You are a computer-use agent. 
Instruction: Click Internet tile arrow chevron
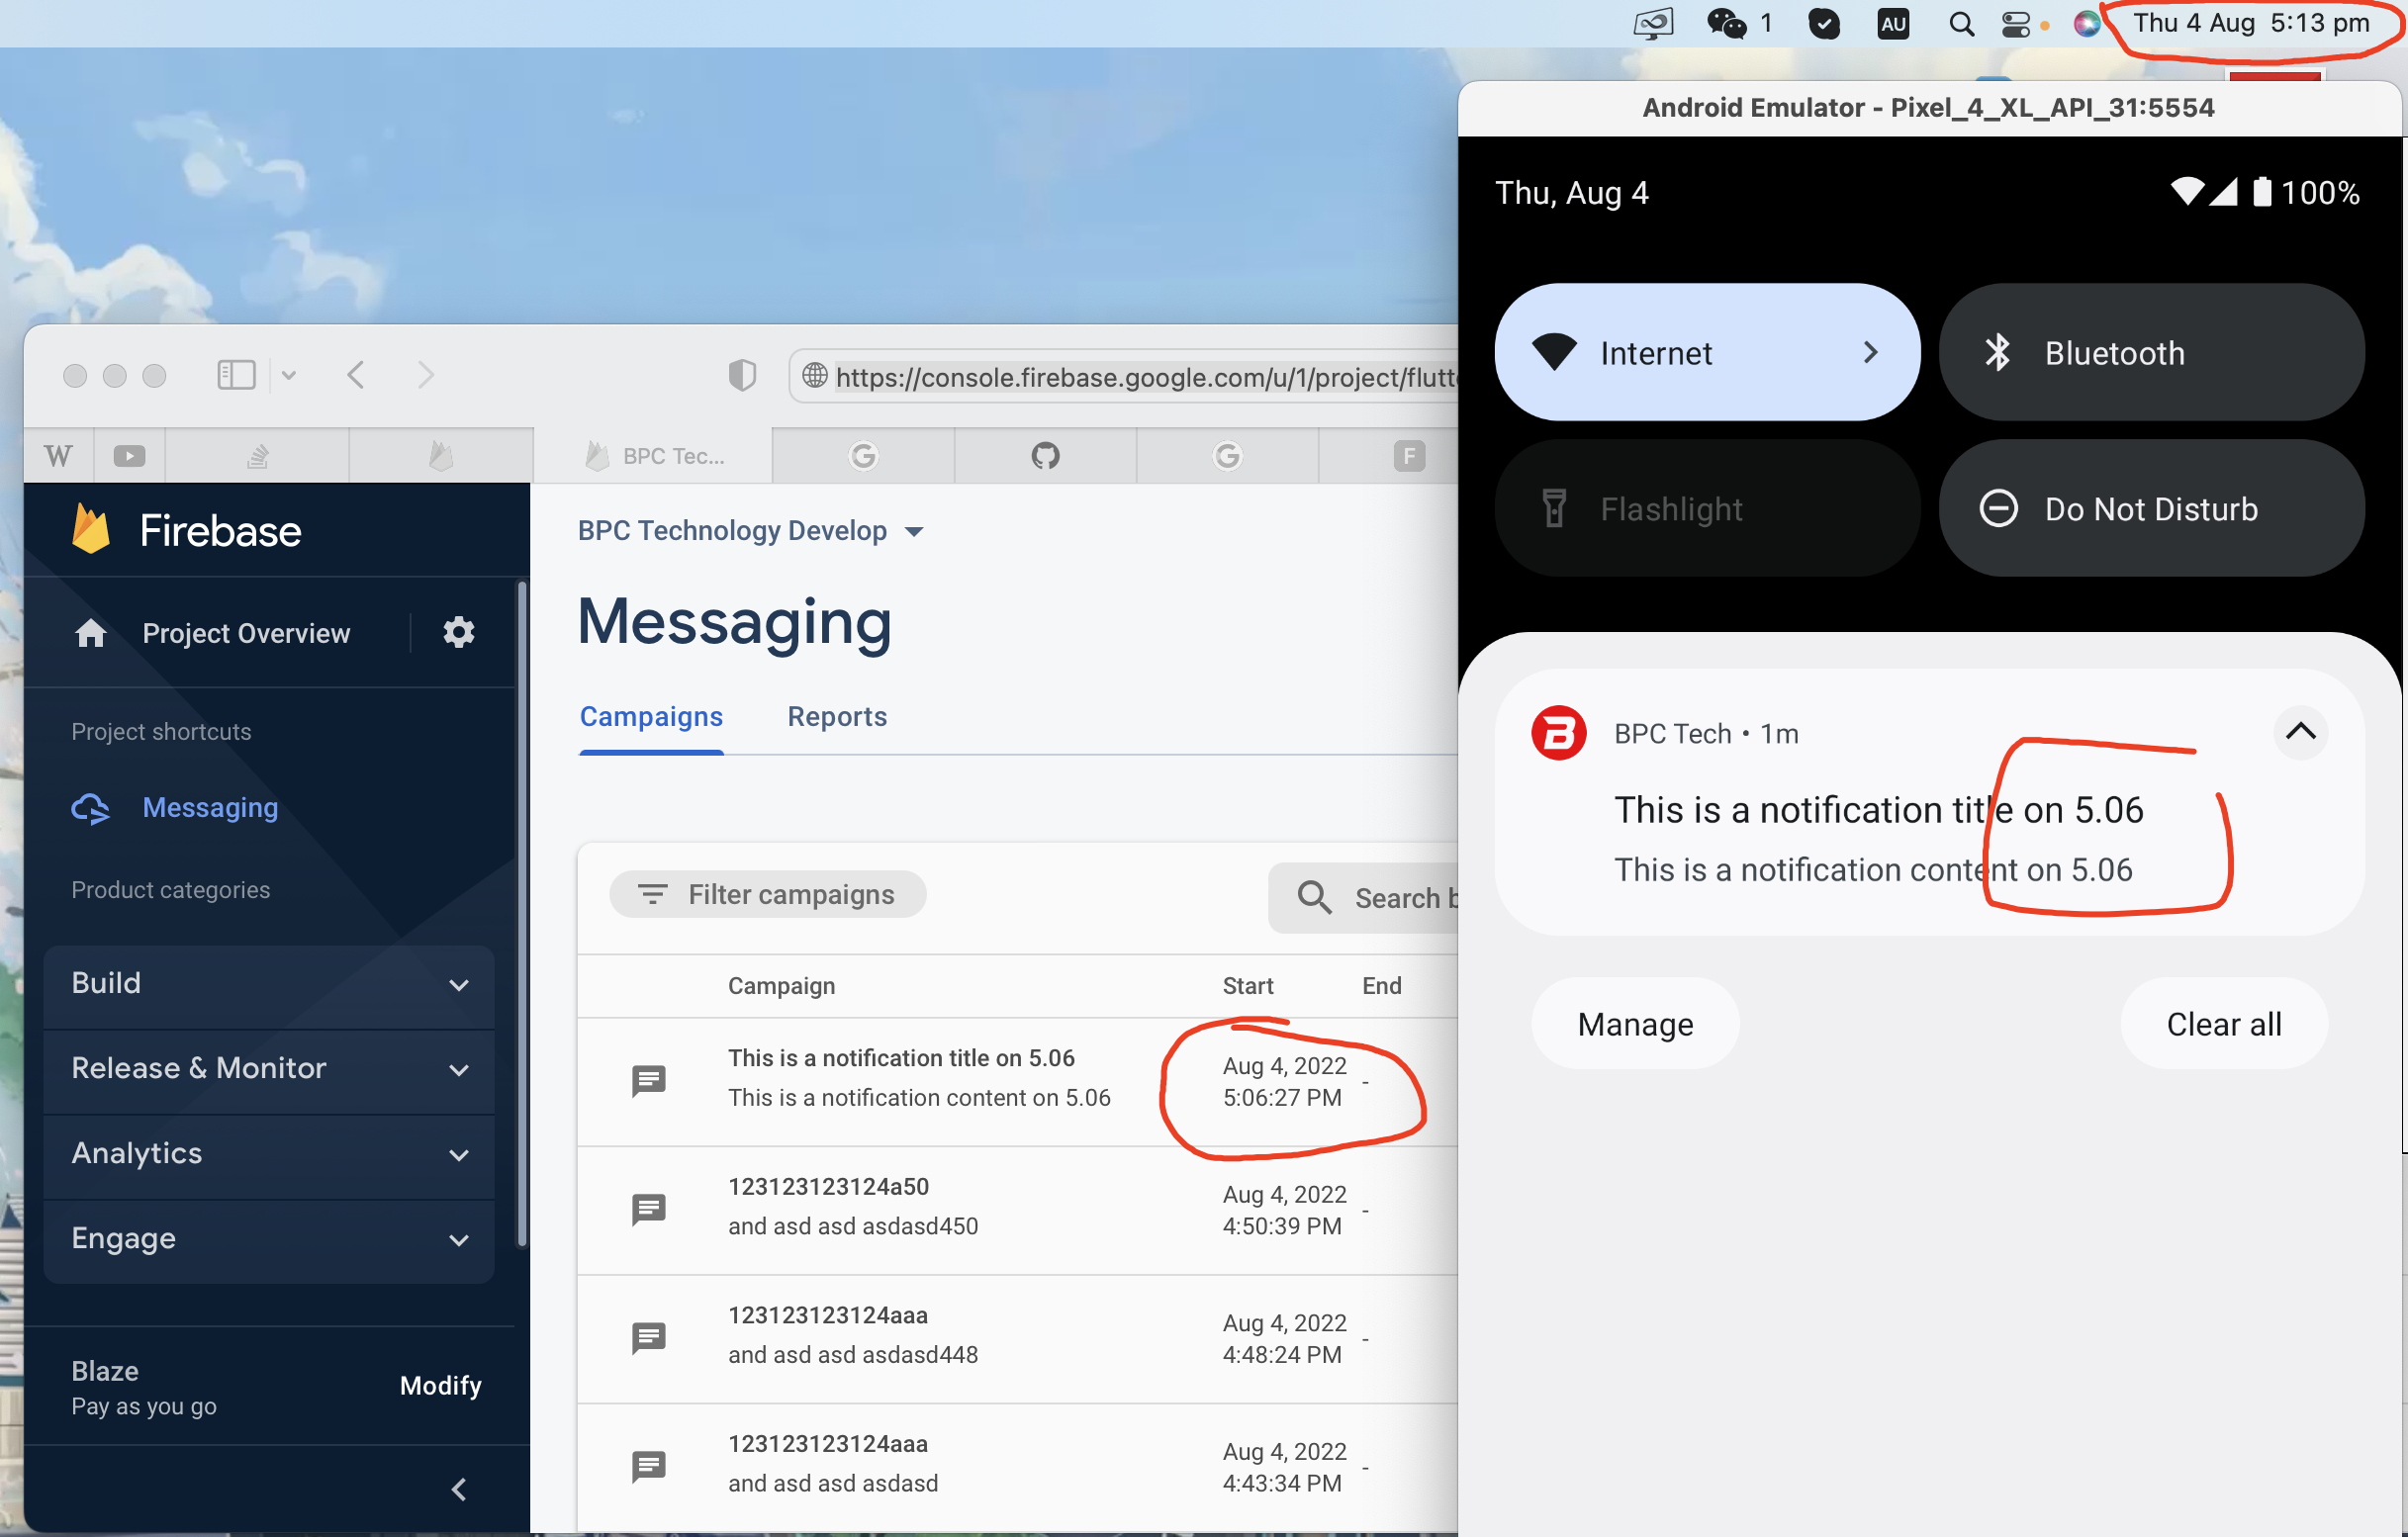click(1870, 352)
